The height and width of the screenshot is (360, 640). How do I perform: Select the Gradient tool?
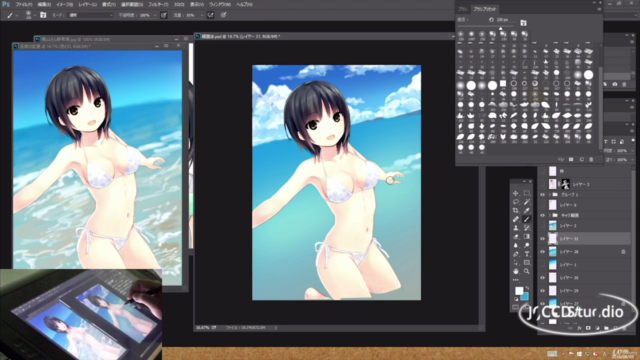pyautogui.click(x=527, y=236)
